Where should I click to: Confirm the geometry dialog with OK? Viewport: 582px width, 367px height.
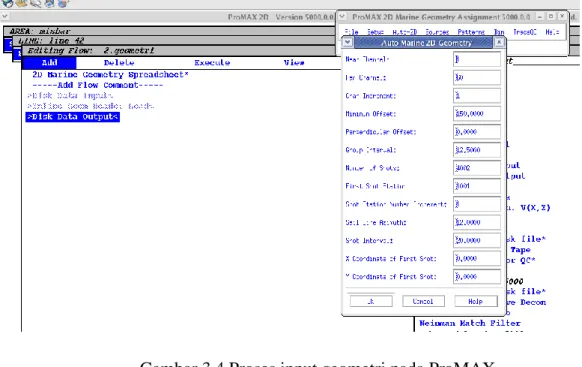(x=371, y=301)
